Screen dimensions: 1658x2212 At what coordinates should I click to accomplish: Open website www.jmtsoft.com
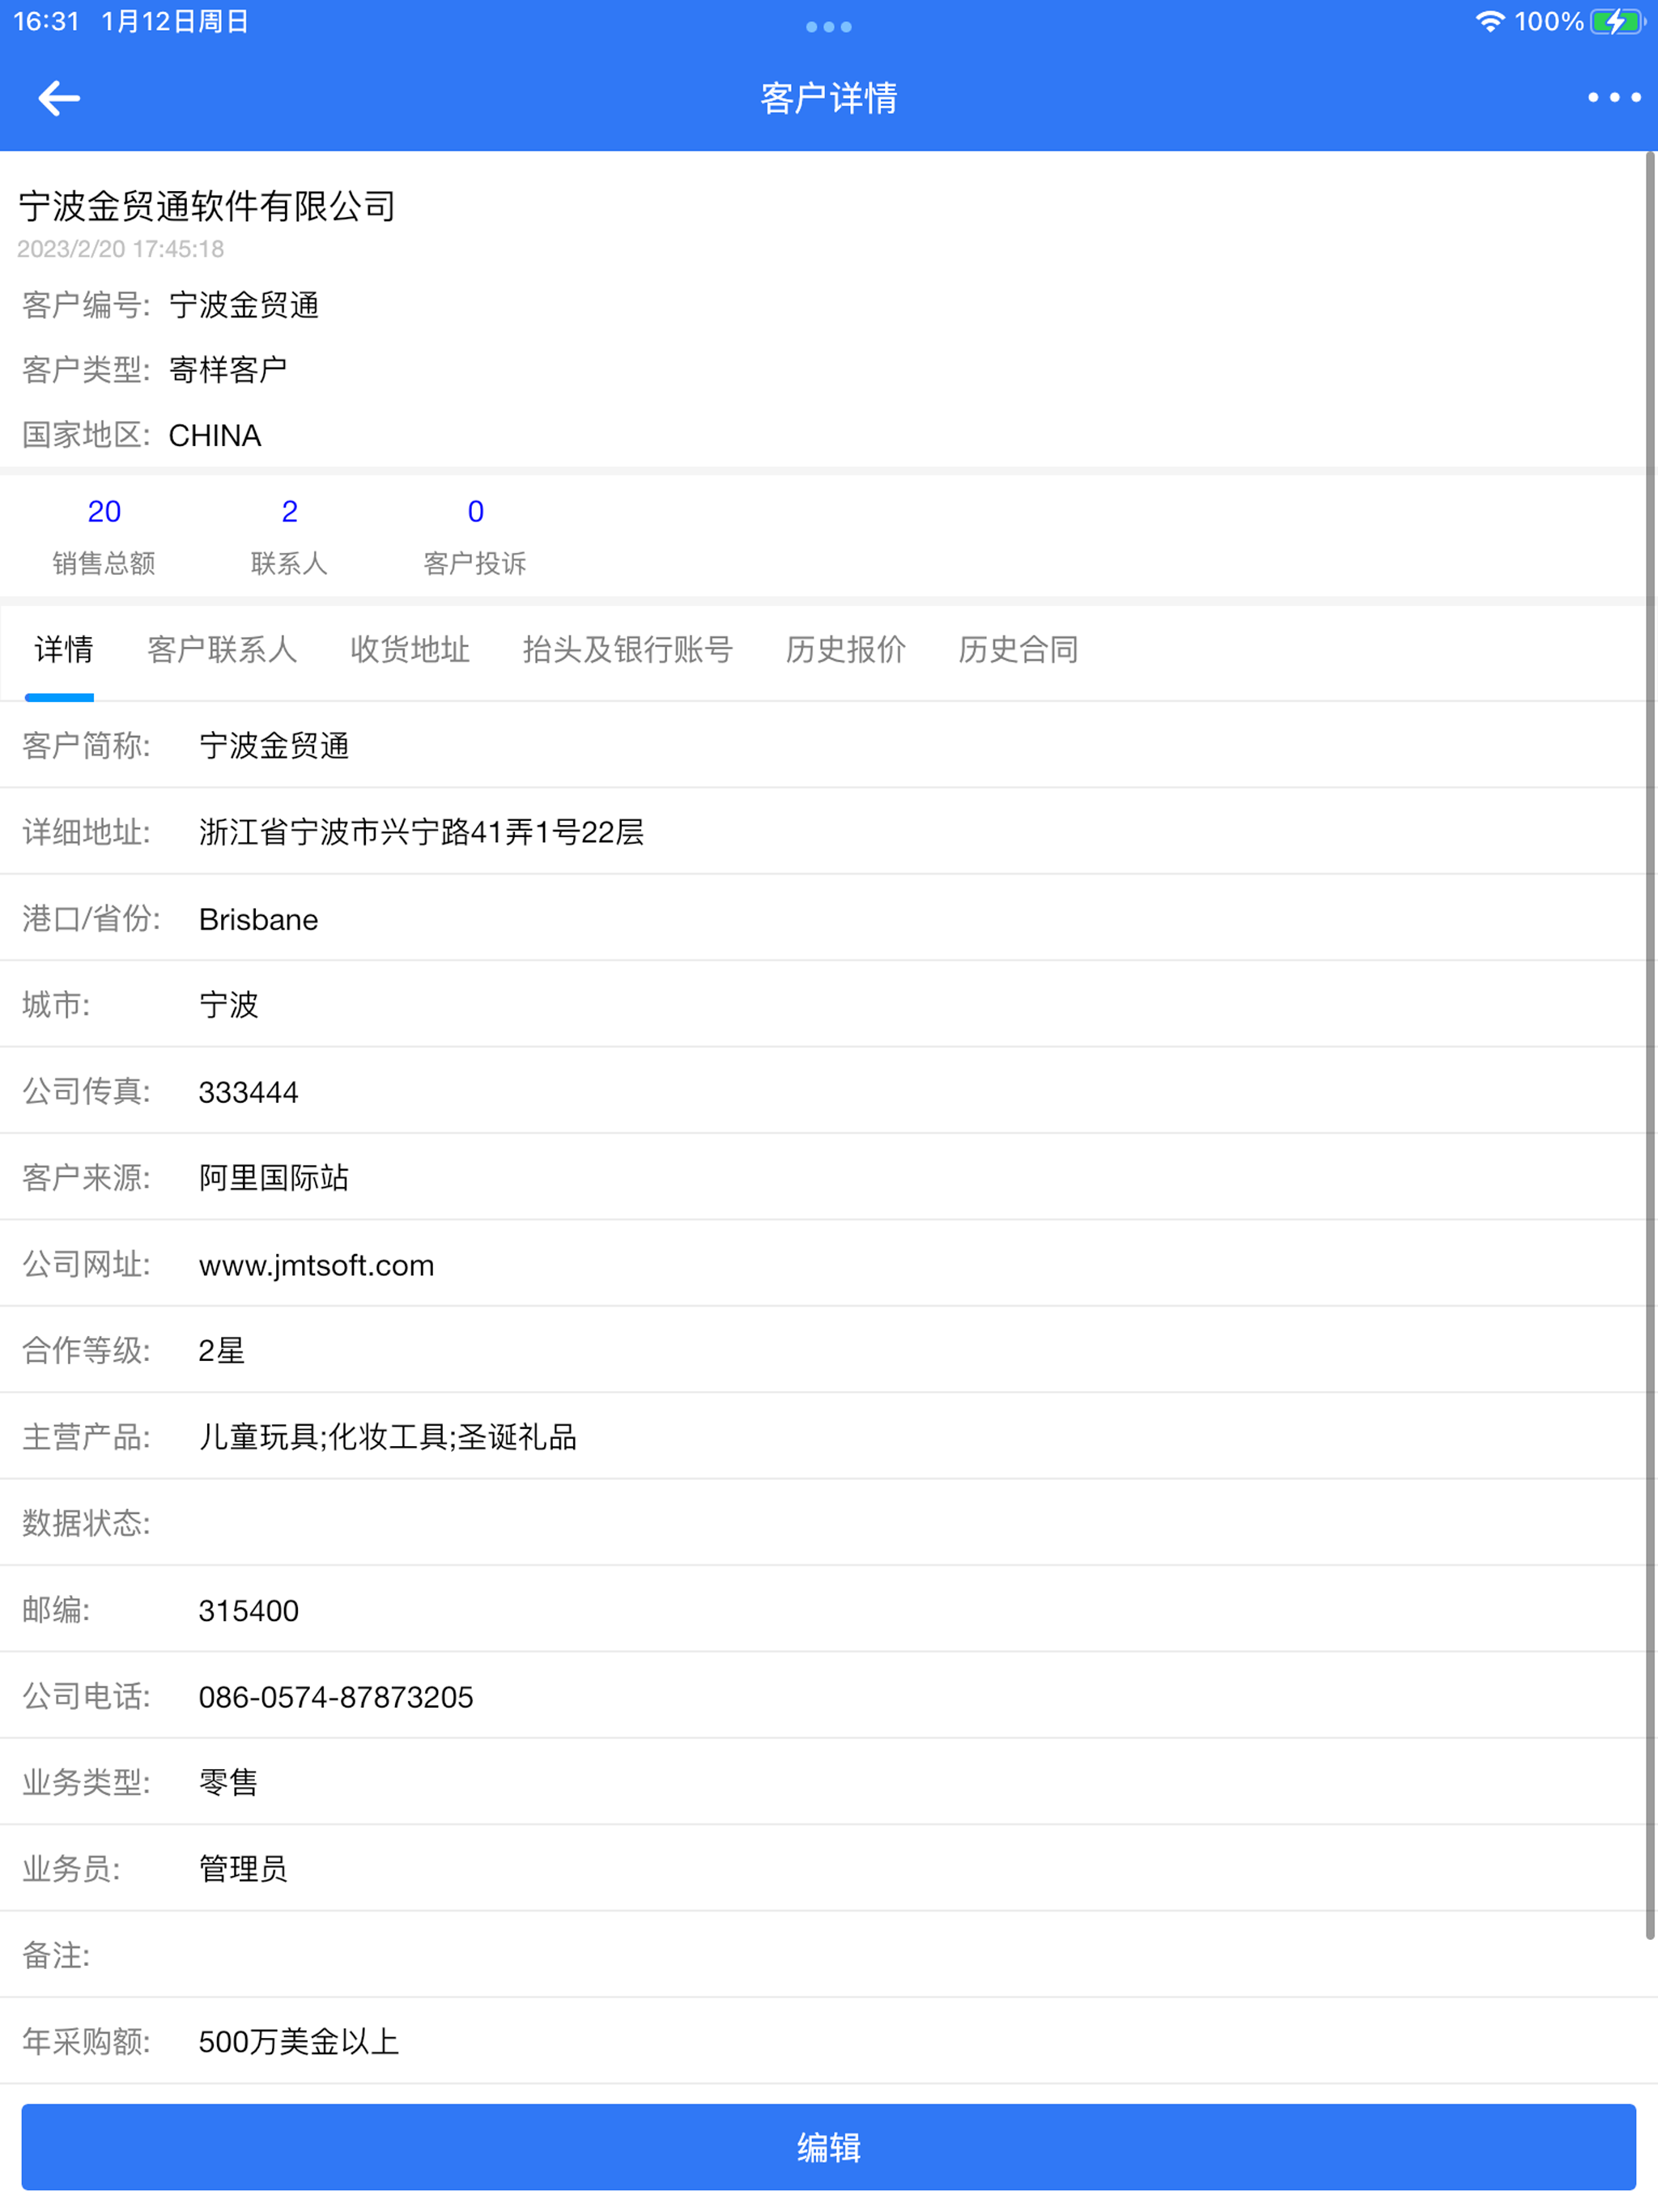click(316, 1265)
